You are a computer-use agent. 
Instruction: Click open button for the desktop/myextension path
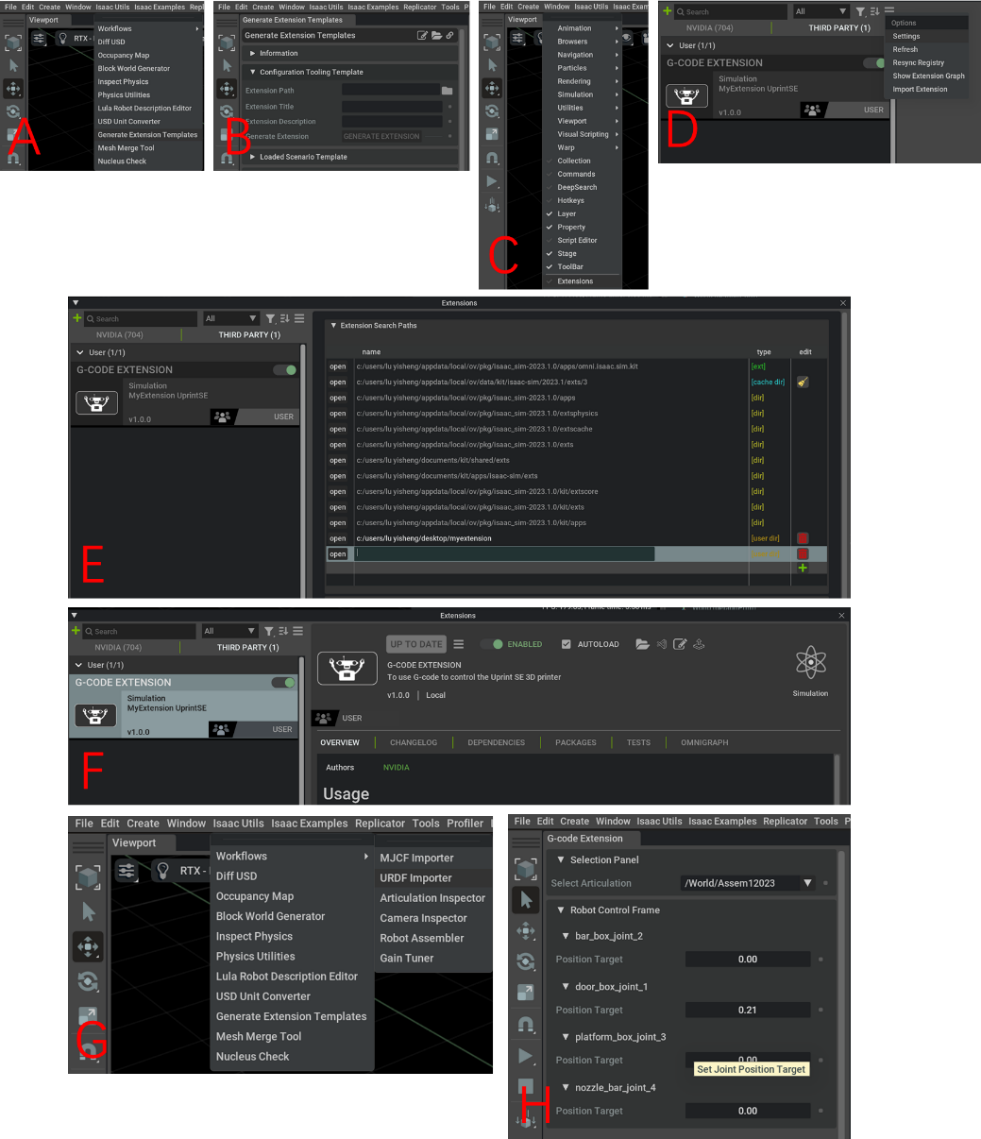coord(337,538)
